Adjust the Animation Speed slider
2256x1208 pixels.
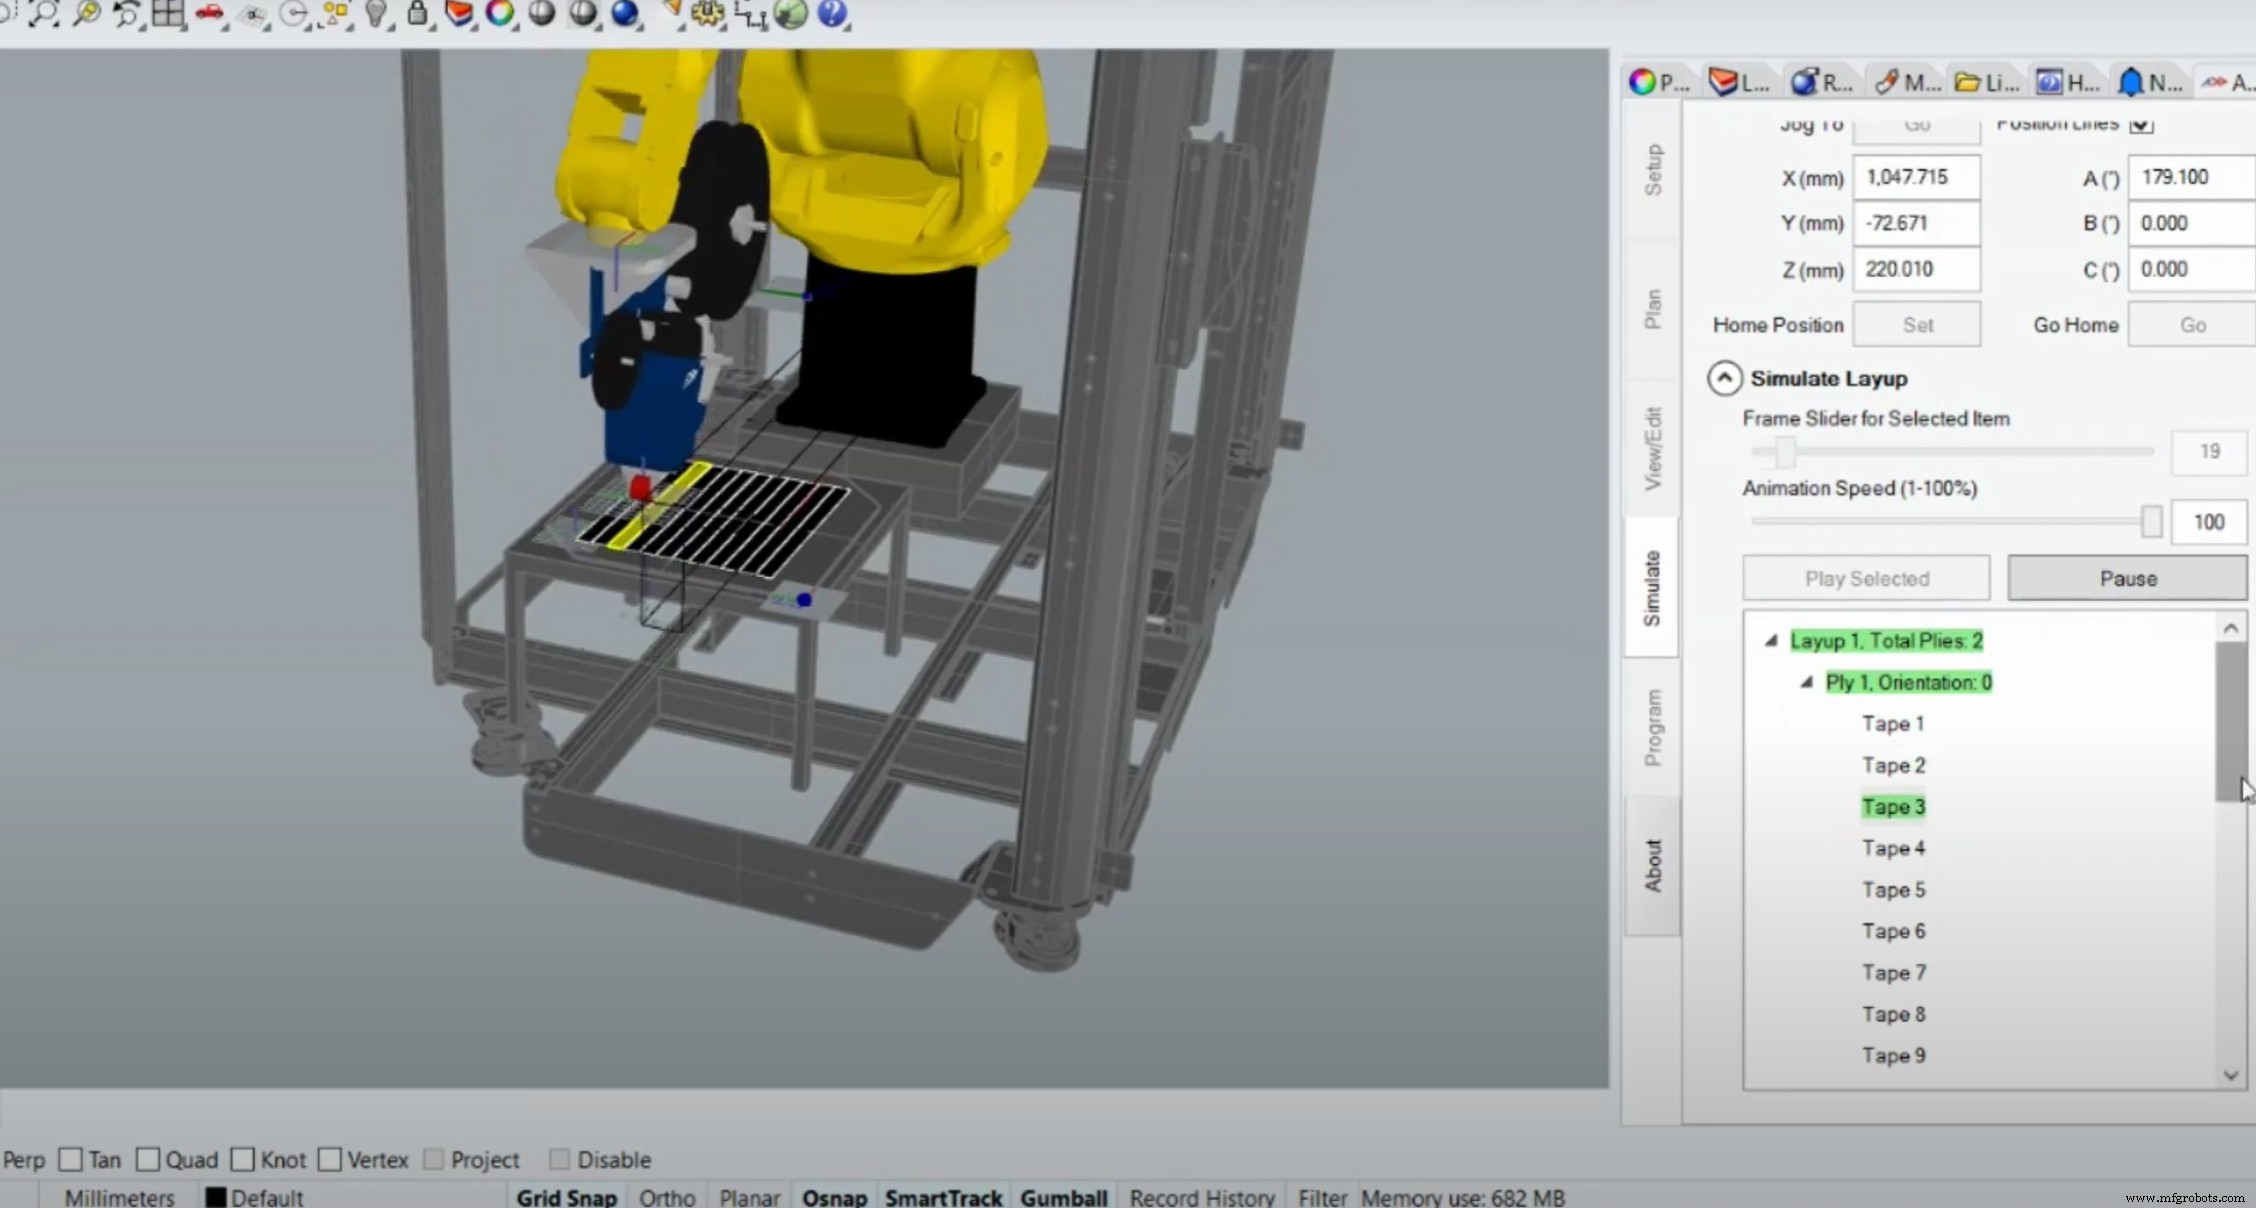click(x=2150, y=521)
